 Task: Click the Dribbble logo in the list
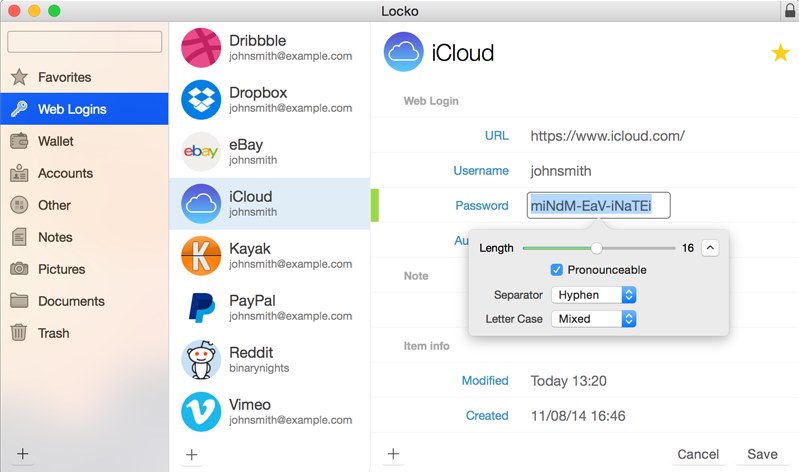(201, 47)
